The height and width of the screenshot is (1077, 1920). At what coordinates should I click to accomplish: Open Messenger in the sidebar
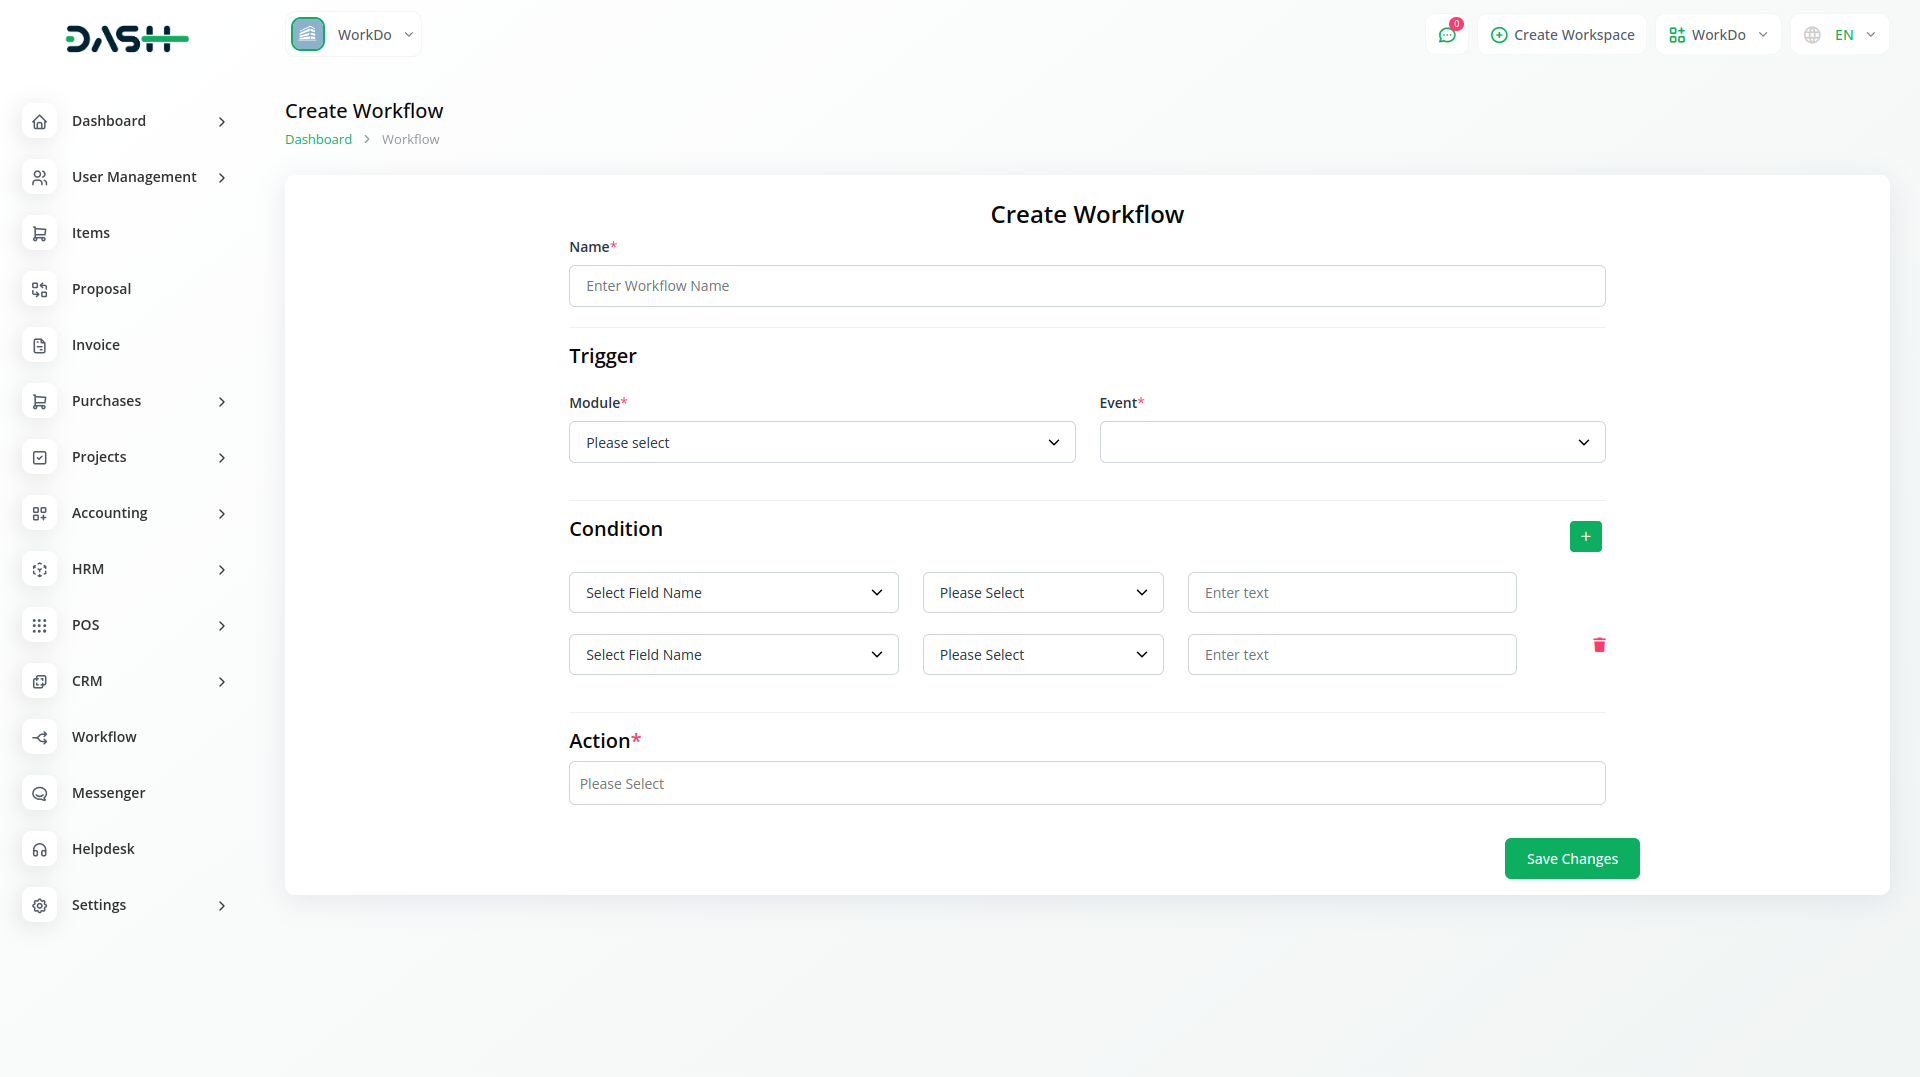point(108,793)
